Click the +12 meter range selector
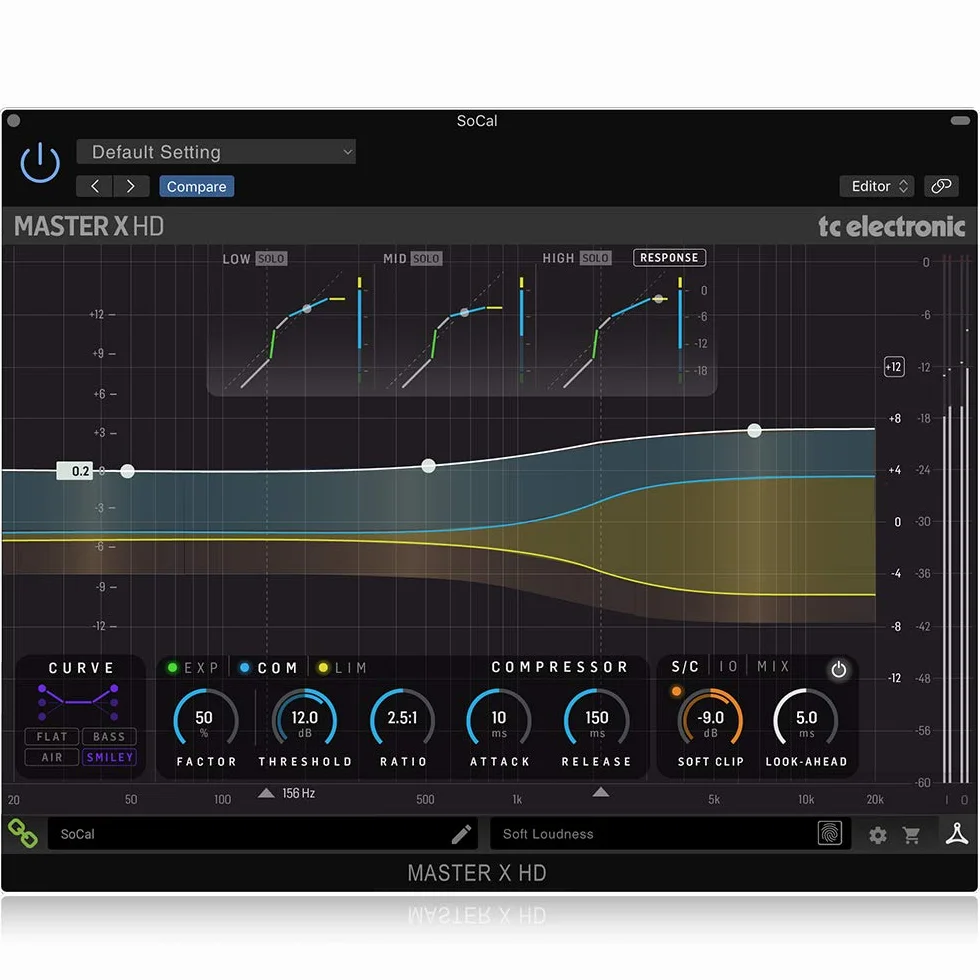The height and width of the screenshot is (980, 980). tap(894, 367)
